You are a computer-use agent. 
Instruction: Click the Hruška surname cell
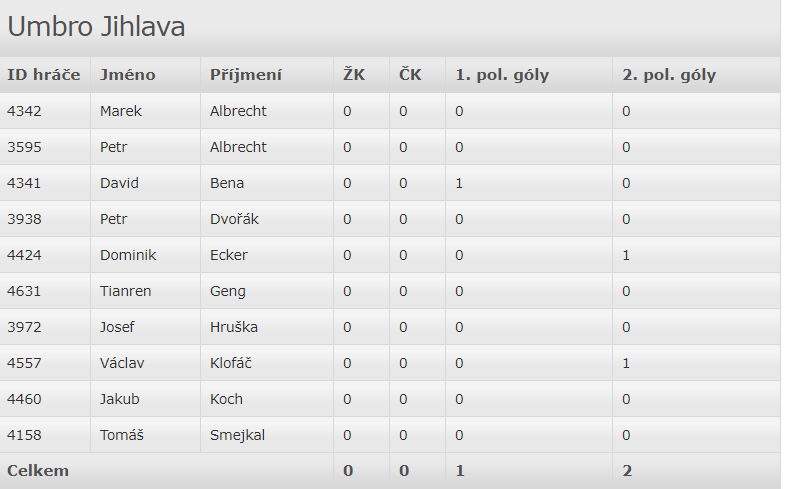(233, 327)
